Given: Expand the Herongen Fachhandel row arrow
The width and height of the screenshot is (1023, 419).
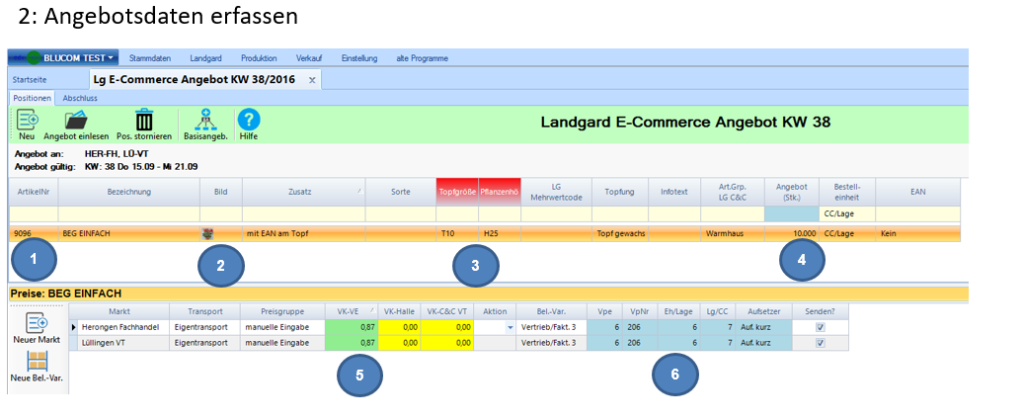Looking at the screenshot, I should pyautogui.click(x=73, y=327).
